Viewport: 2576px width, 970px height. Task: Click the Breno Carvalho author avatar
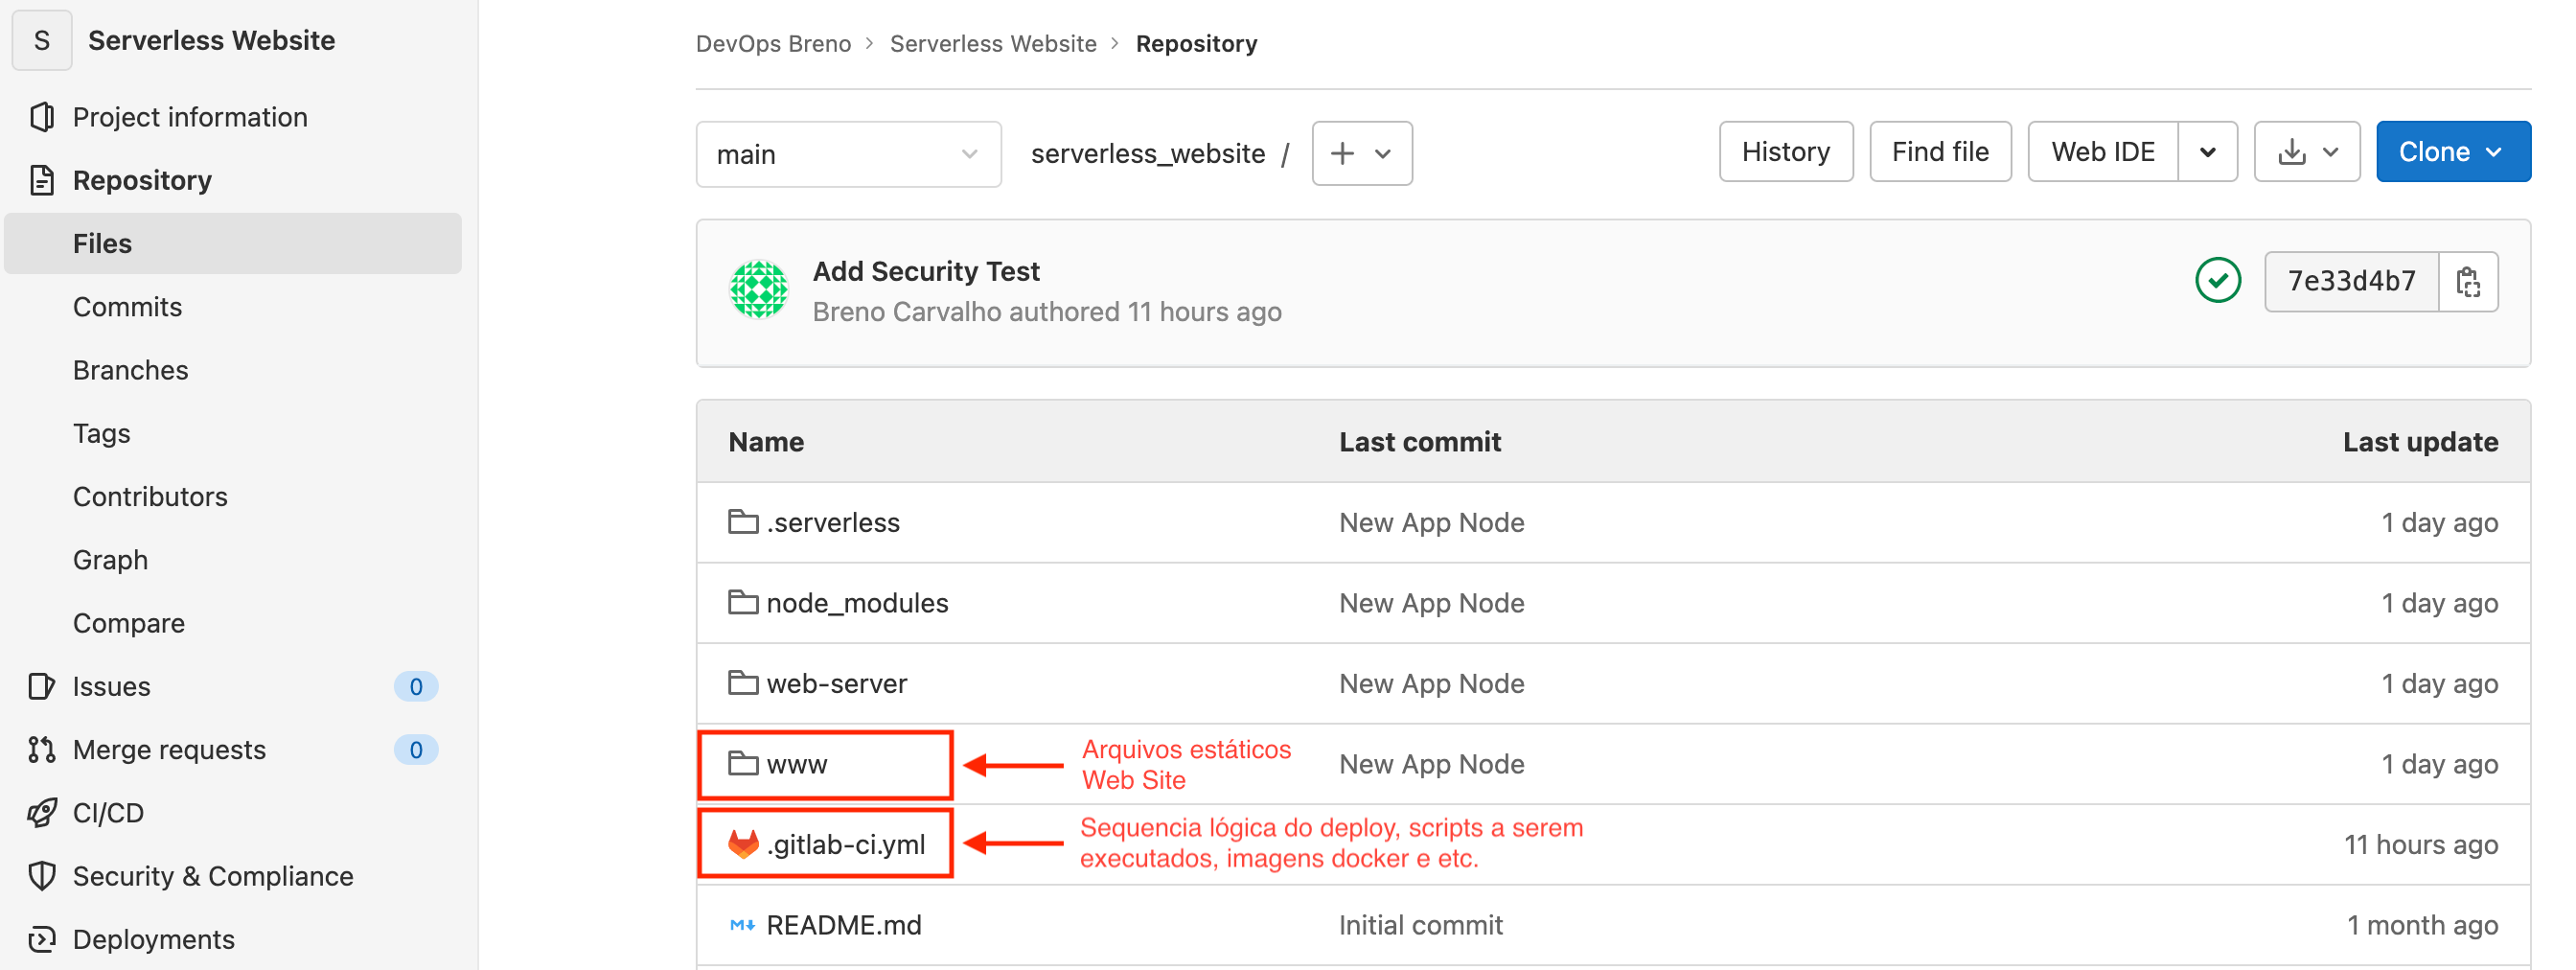point(758,290)
